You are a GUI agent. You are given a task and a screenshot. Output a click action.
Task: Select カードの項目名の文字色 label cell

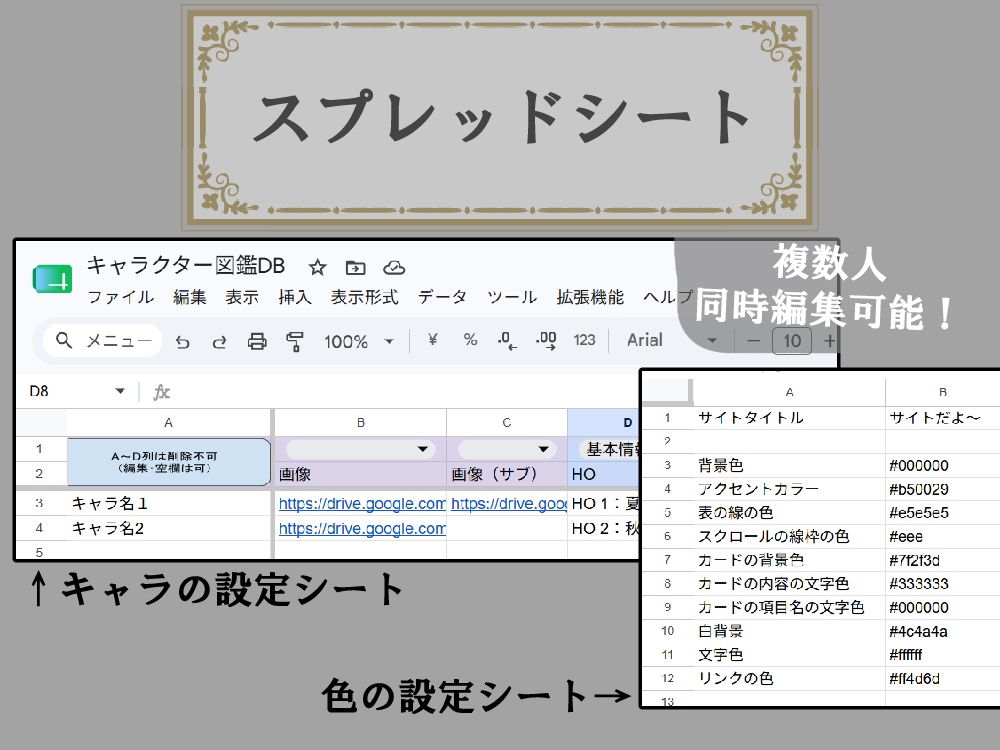(789, 607)
